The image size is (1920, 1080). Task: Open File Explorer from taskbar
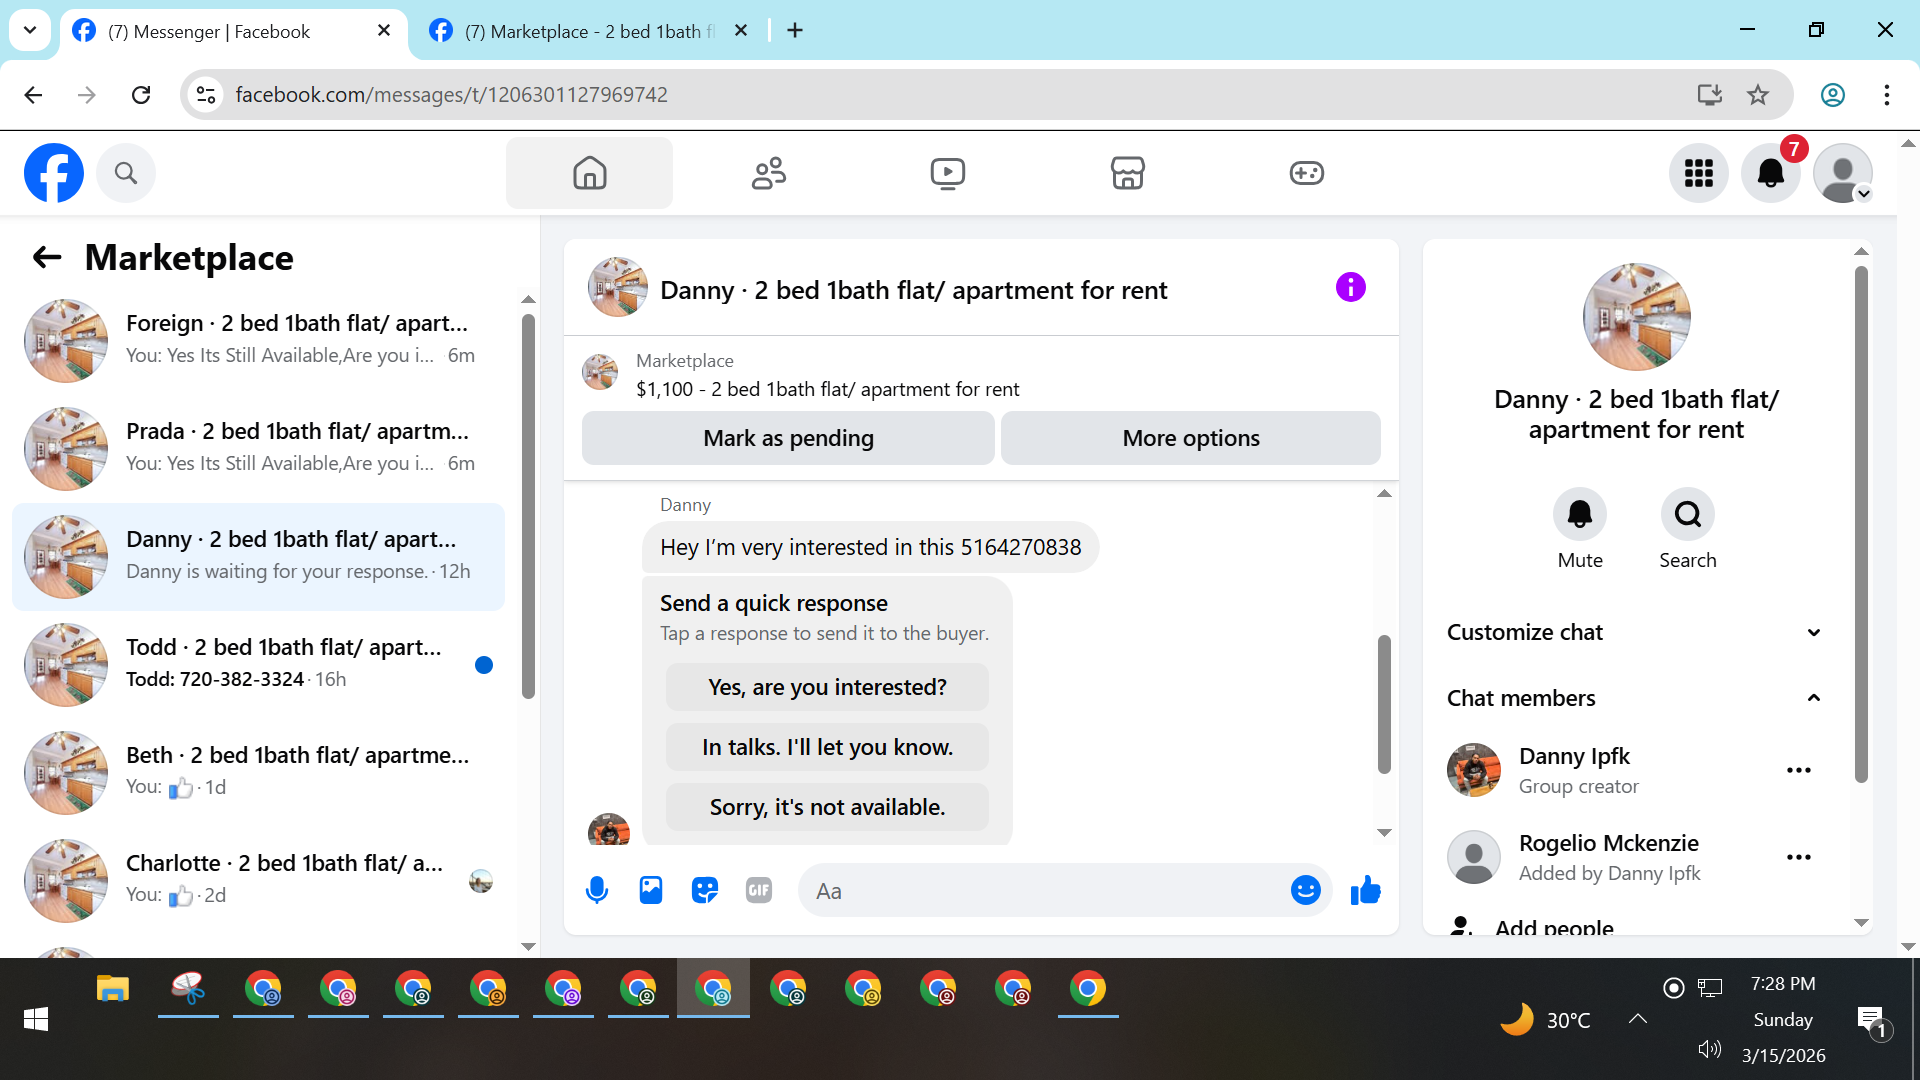click(x=113, y=990)
